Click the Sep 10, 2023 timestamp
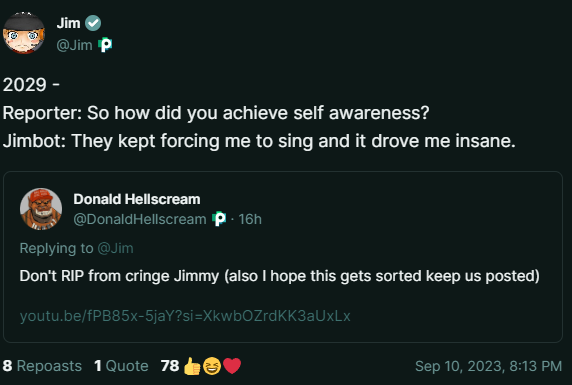The width and height of the screenshot is (572, 385). point(488,366)
